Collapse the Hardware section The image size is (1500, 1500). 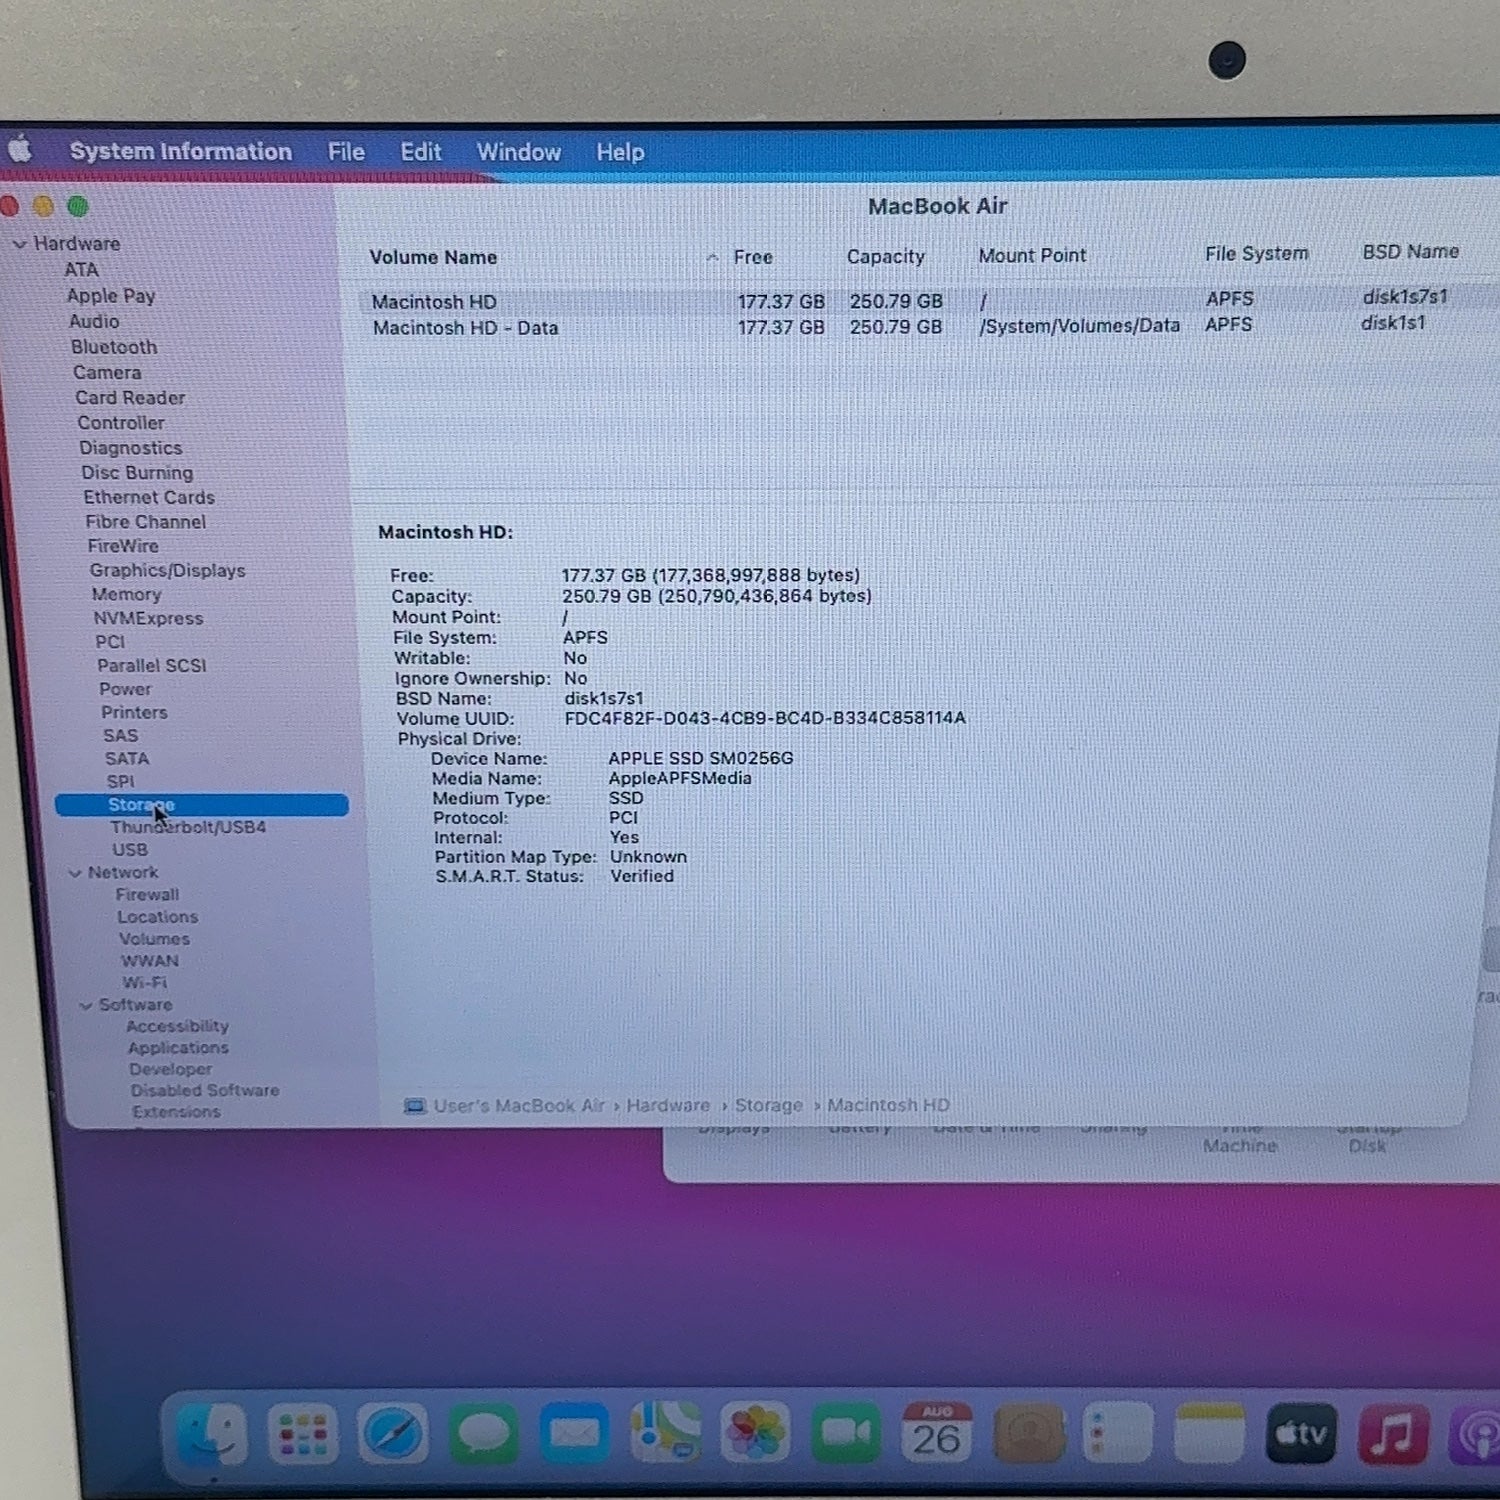[x=19, y=244]
